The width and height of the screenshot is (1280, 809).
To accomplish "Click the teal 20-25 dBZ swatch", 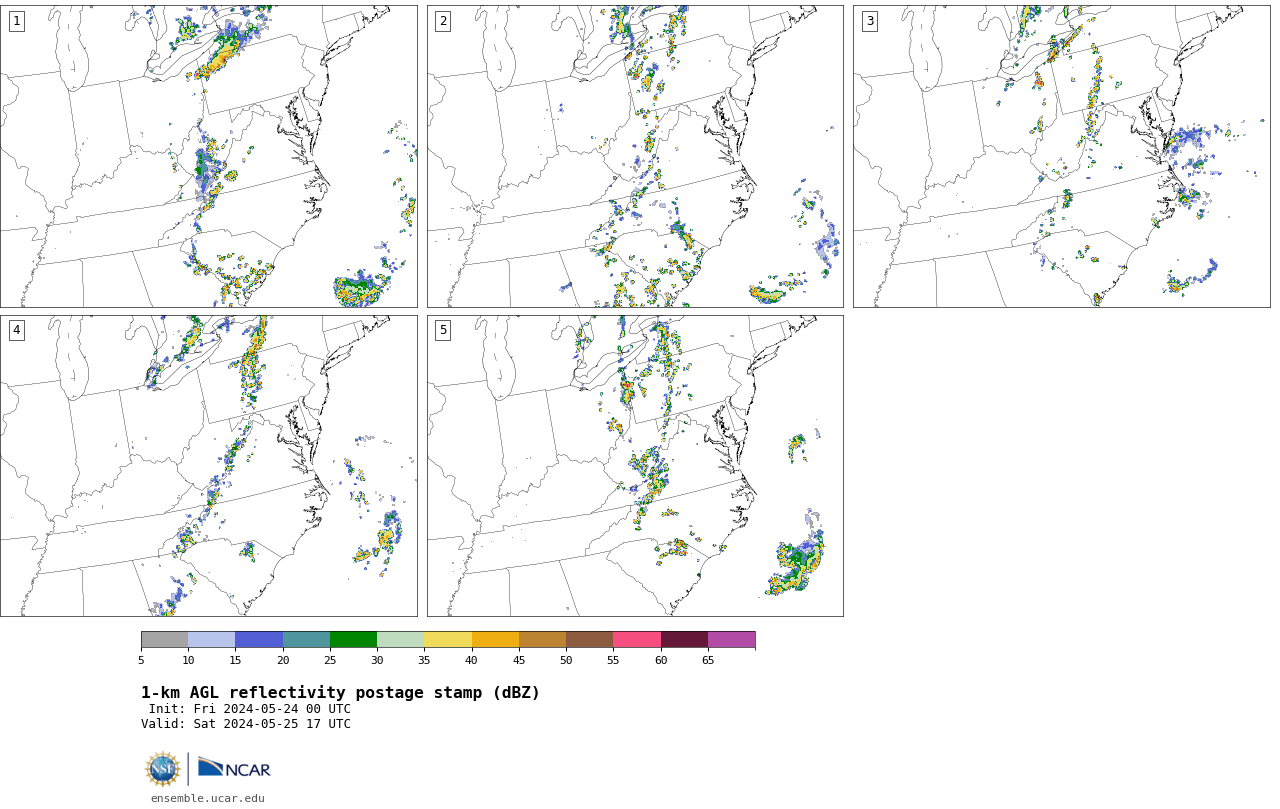I will [306, 640].
